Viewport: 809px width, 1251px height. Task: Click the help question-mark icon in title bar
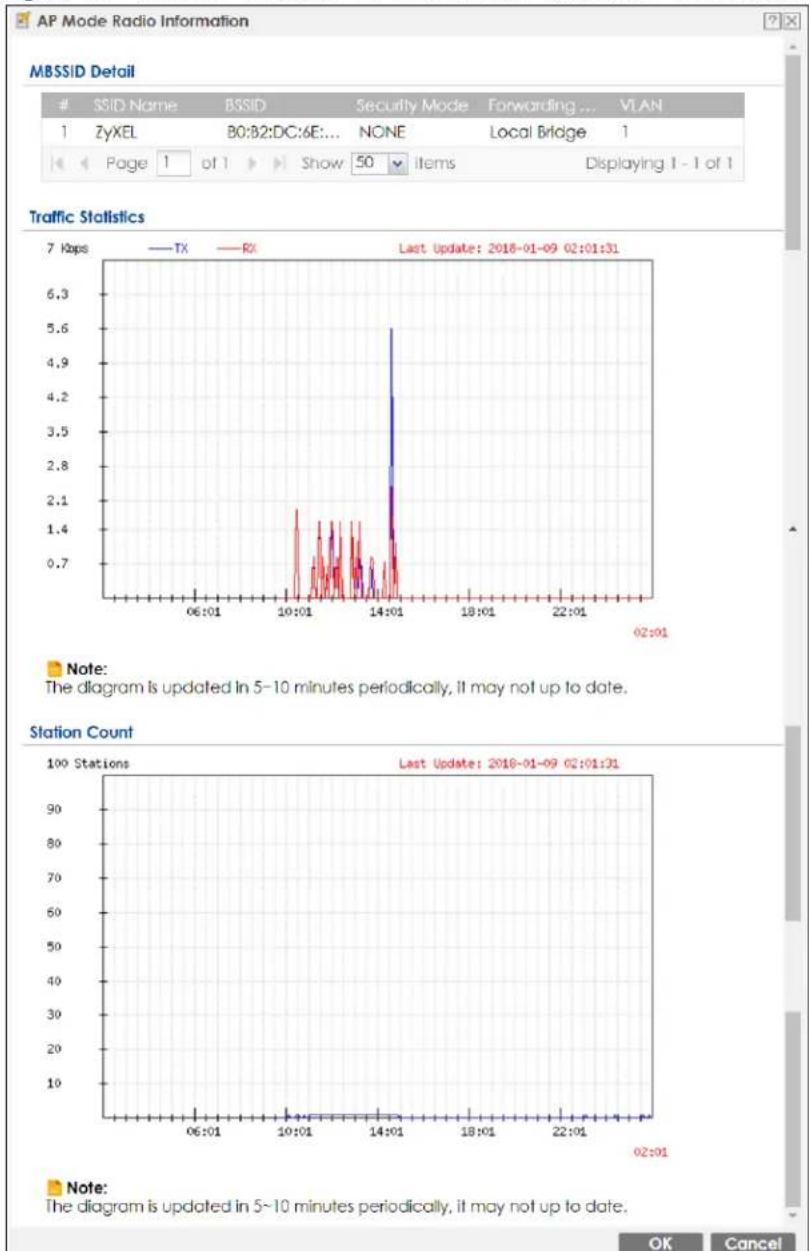pyautogui.click(x=770, y=22)
